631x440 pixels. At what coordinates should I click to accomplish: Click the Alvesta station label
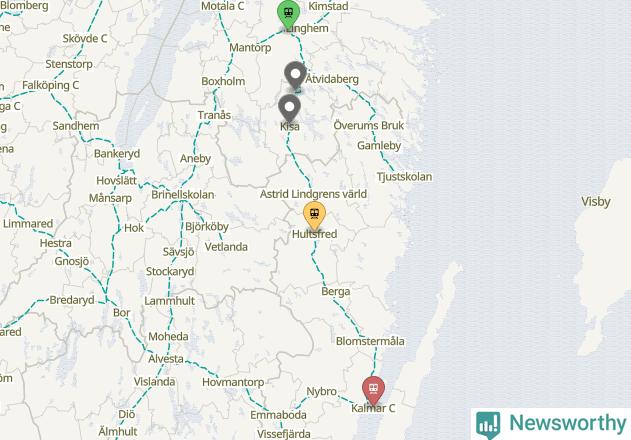point(166,359)
